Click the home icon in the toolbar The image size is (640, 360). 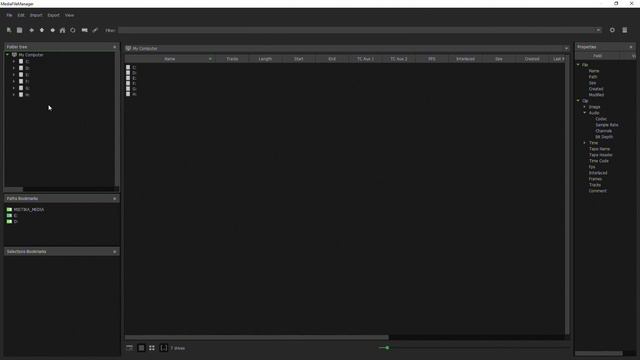pos(62,30)
